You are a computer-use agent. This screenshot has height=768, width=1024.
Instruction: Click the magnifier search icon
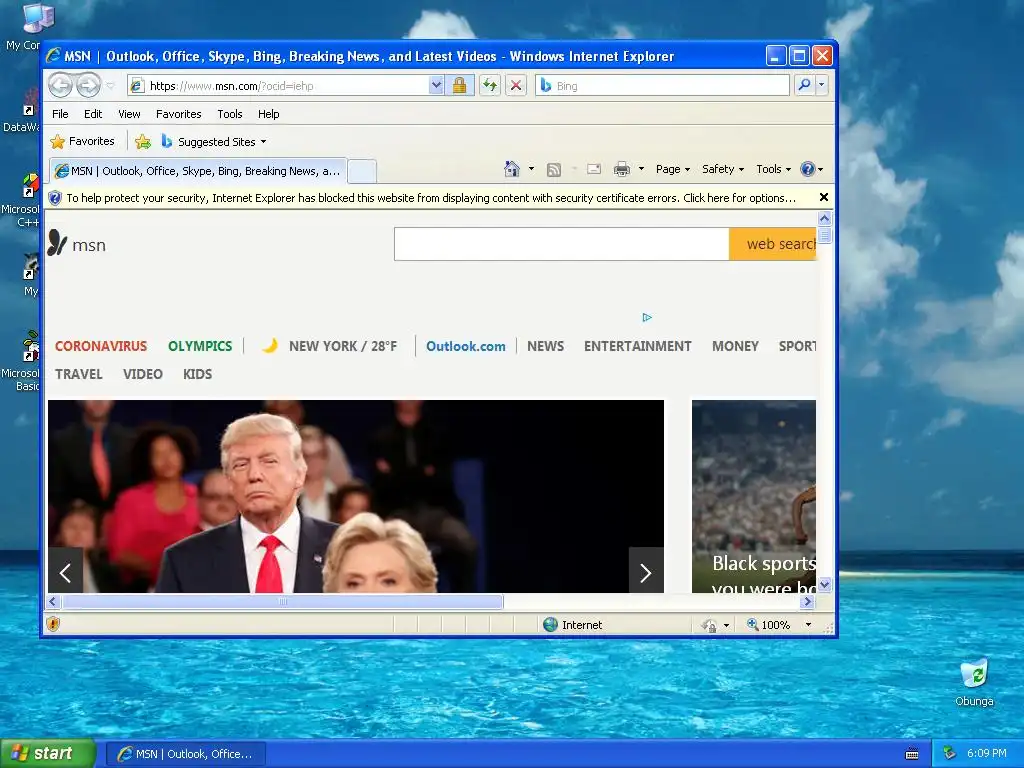(x=805, y=85)
